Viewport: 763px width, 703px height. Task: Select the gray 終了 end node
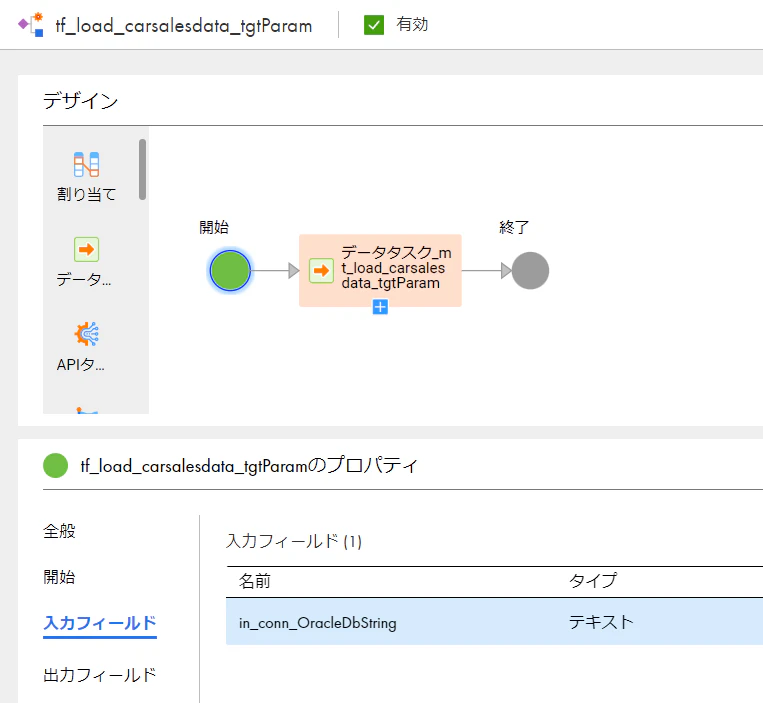click(x=530, y=270)
